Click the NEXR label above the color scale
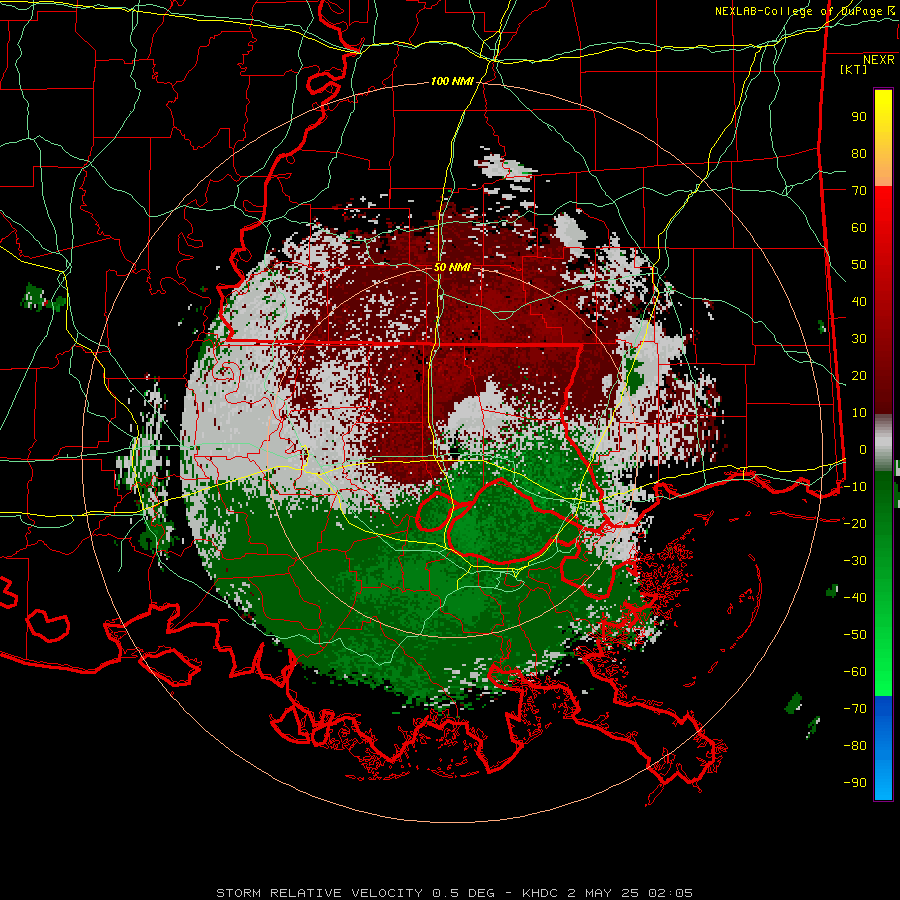Image resolution: width=900 pixels, height=900 pixels. pos(879,60)
